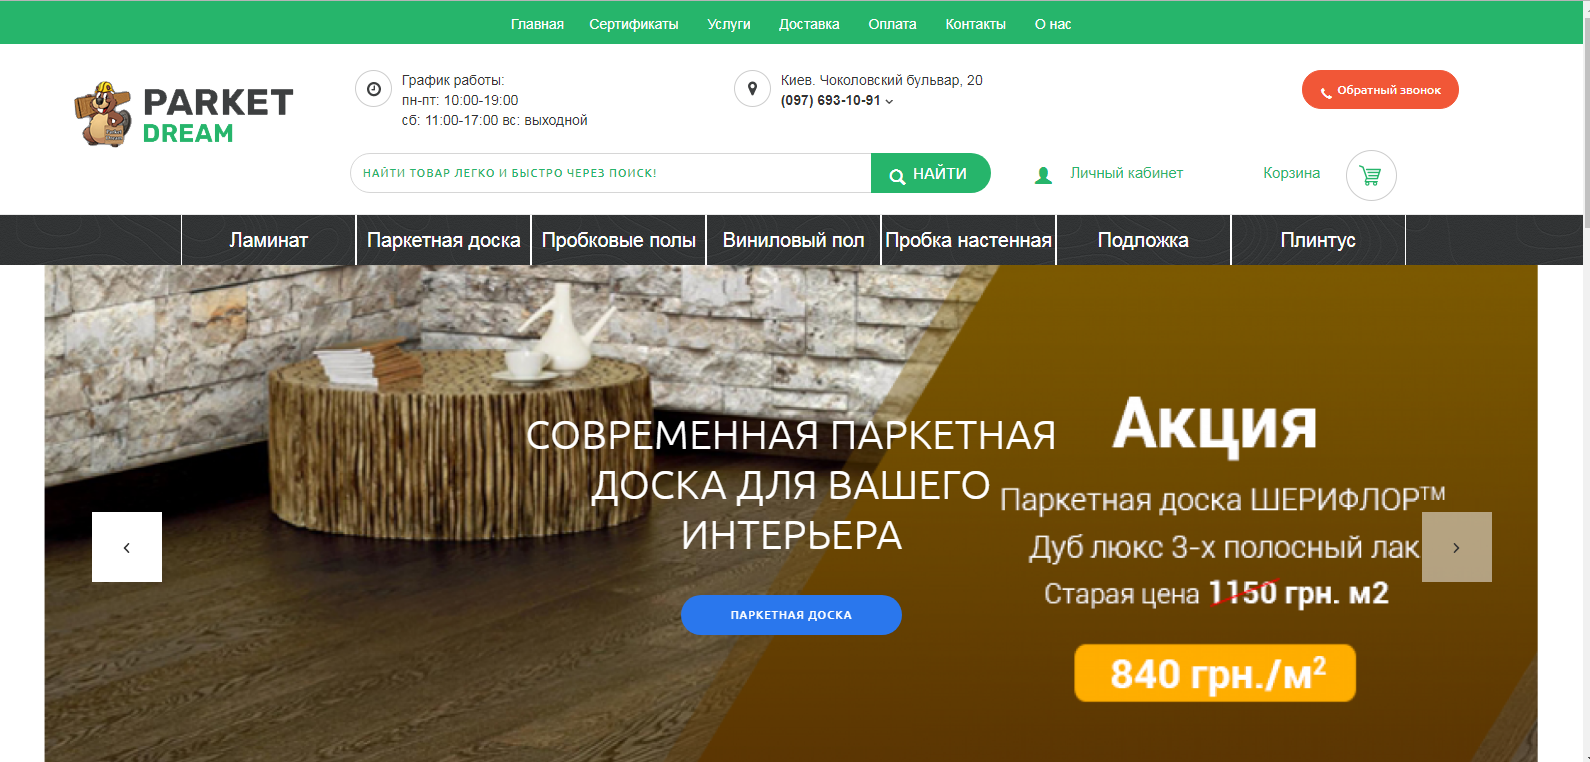Image resolution: width=1590 pixels, height=762 pixels.
Task: Click the blue ПАРКЕТНАЯ ДОСКА banner button
Action: pos(791,615)
